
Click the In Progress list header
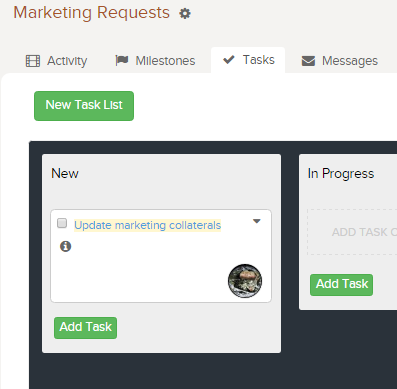[341, 174]
